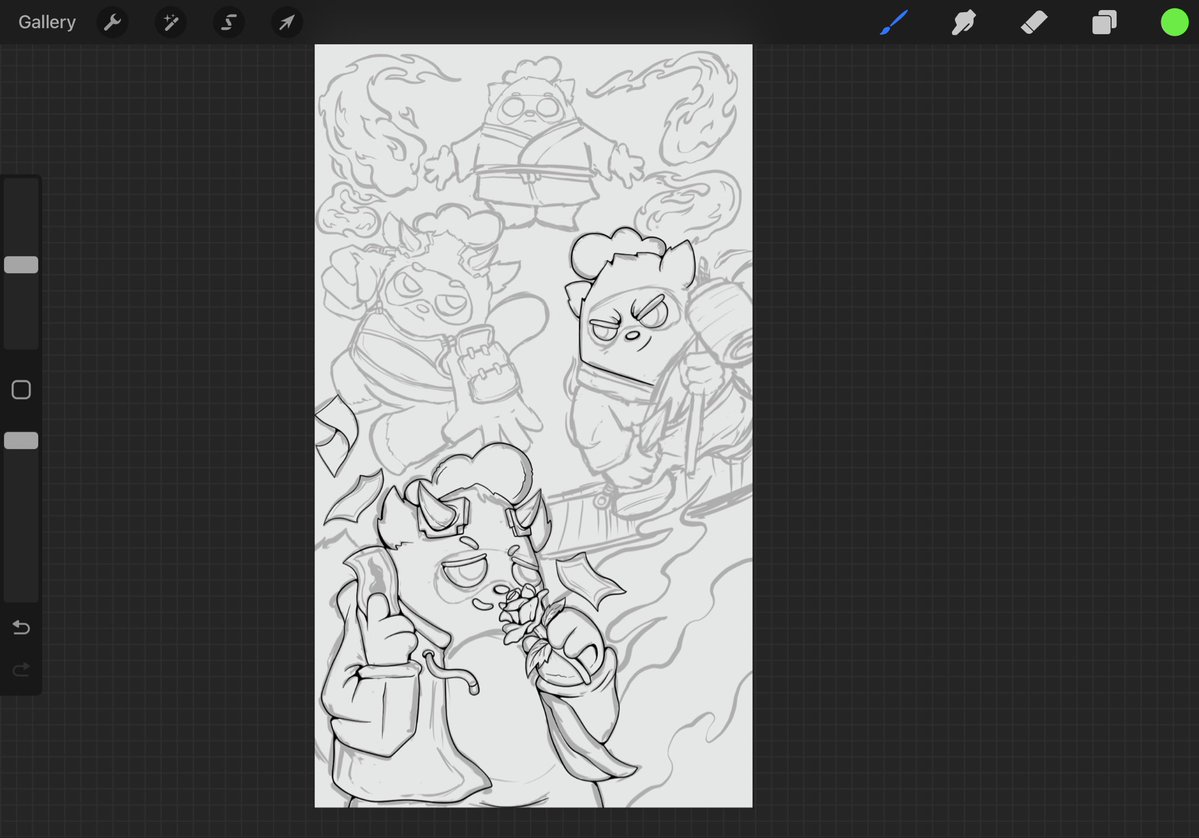
Task: Tap the drawing canvas artwork
Action: pos(533,425)
